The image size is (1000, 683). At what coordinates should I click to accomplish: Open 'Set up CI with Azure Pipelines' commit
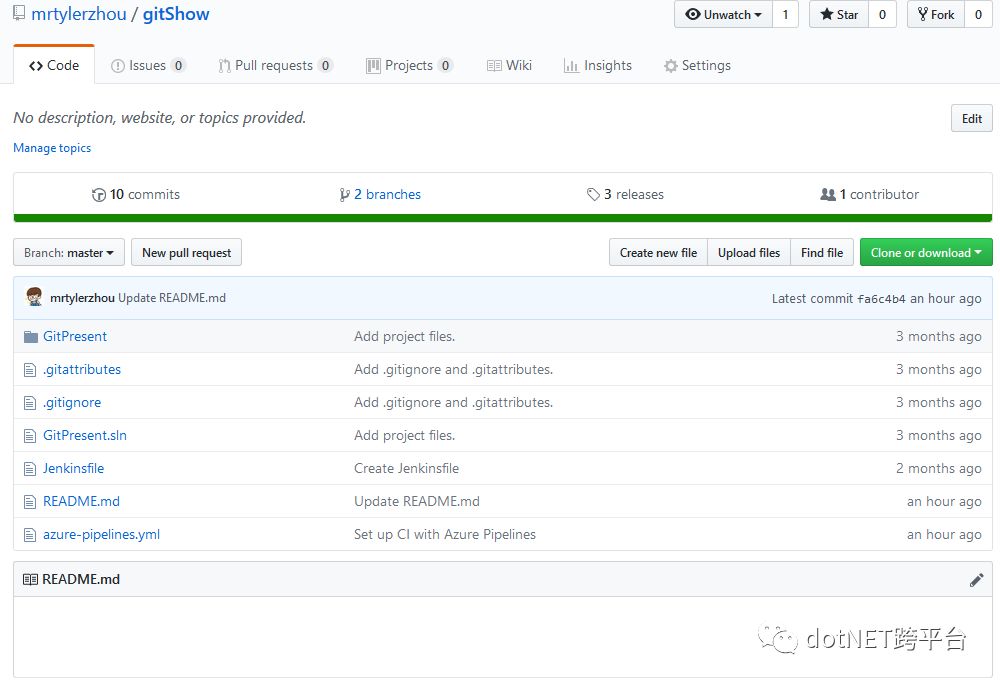click(445, 535)
